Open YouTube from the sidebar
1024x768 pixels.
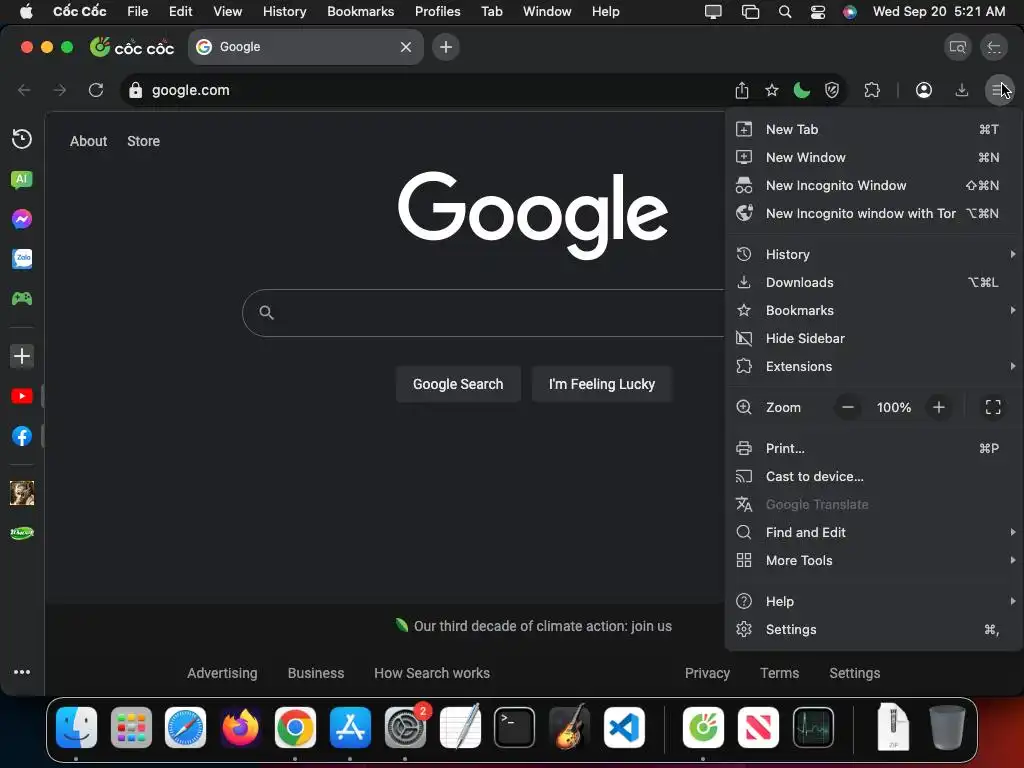click(22, 396)
